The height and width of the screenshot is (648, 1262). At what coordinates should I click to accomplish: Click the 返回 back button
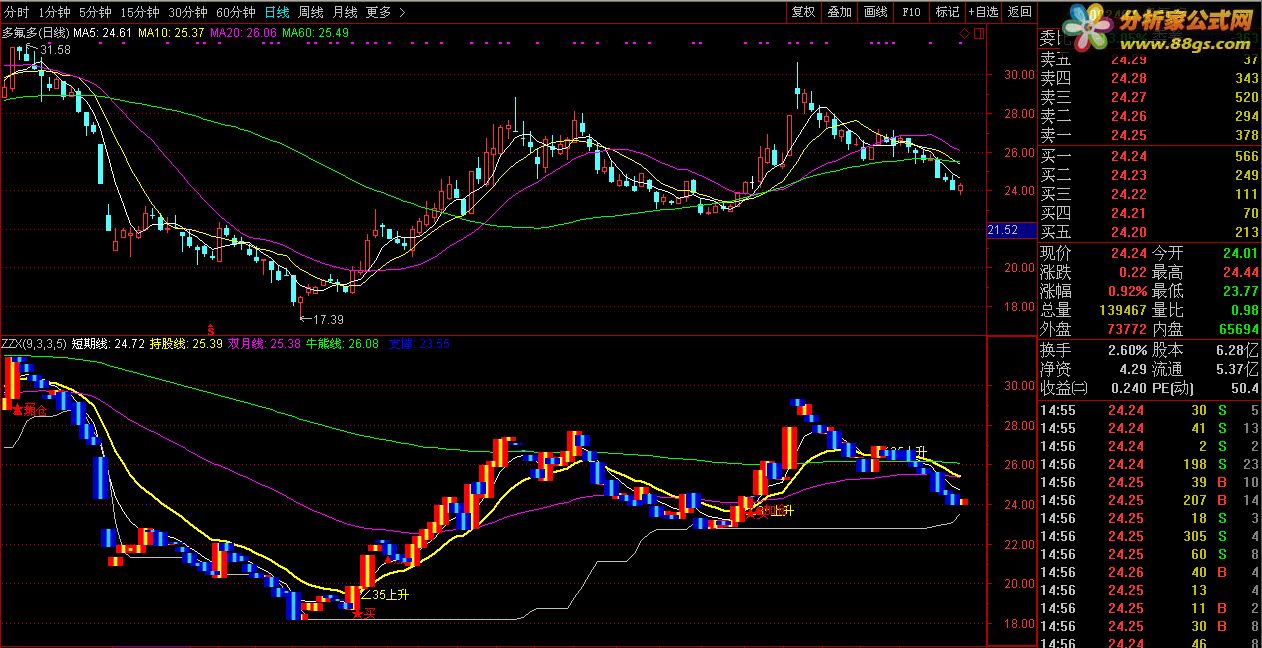coord(1019,12)
